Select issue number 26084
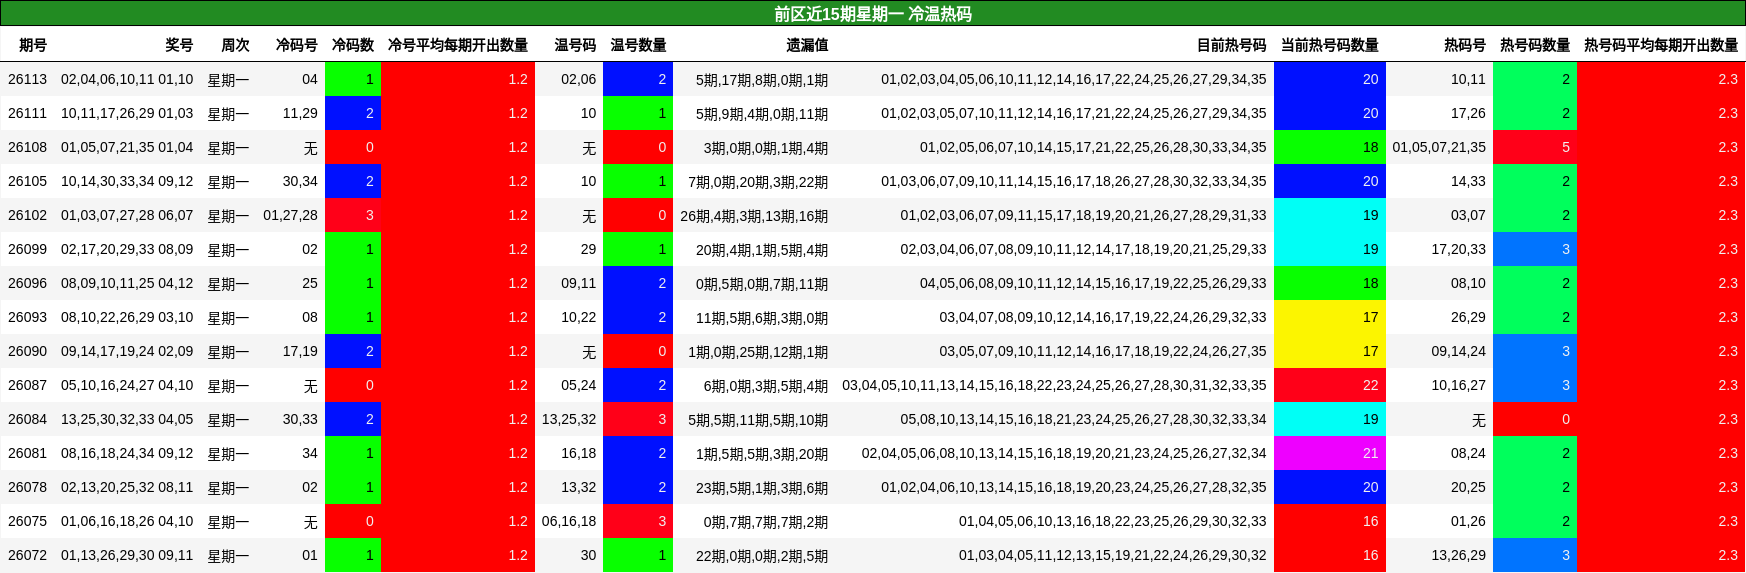This screenshot has width=1746, height=573. click(27, 419)
